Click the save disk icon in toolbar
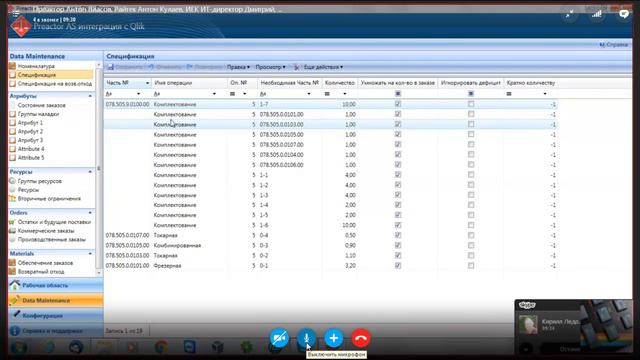The height and width of the screenshot is (360, 640). pos(110,67)
